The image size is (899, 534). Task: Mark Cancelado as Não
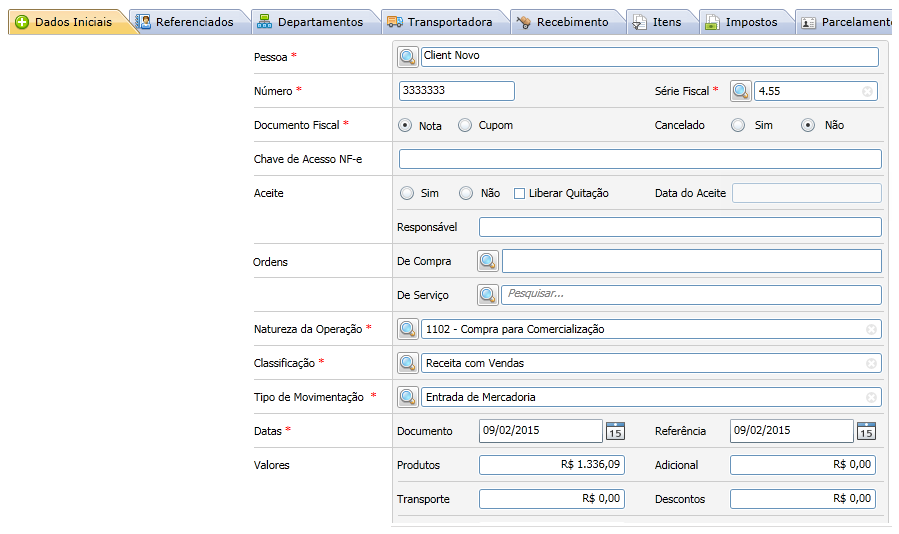[808, 125]
